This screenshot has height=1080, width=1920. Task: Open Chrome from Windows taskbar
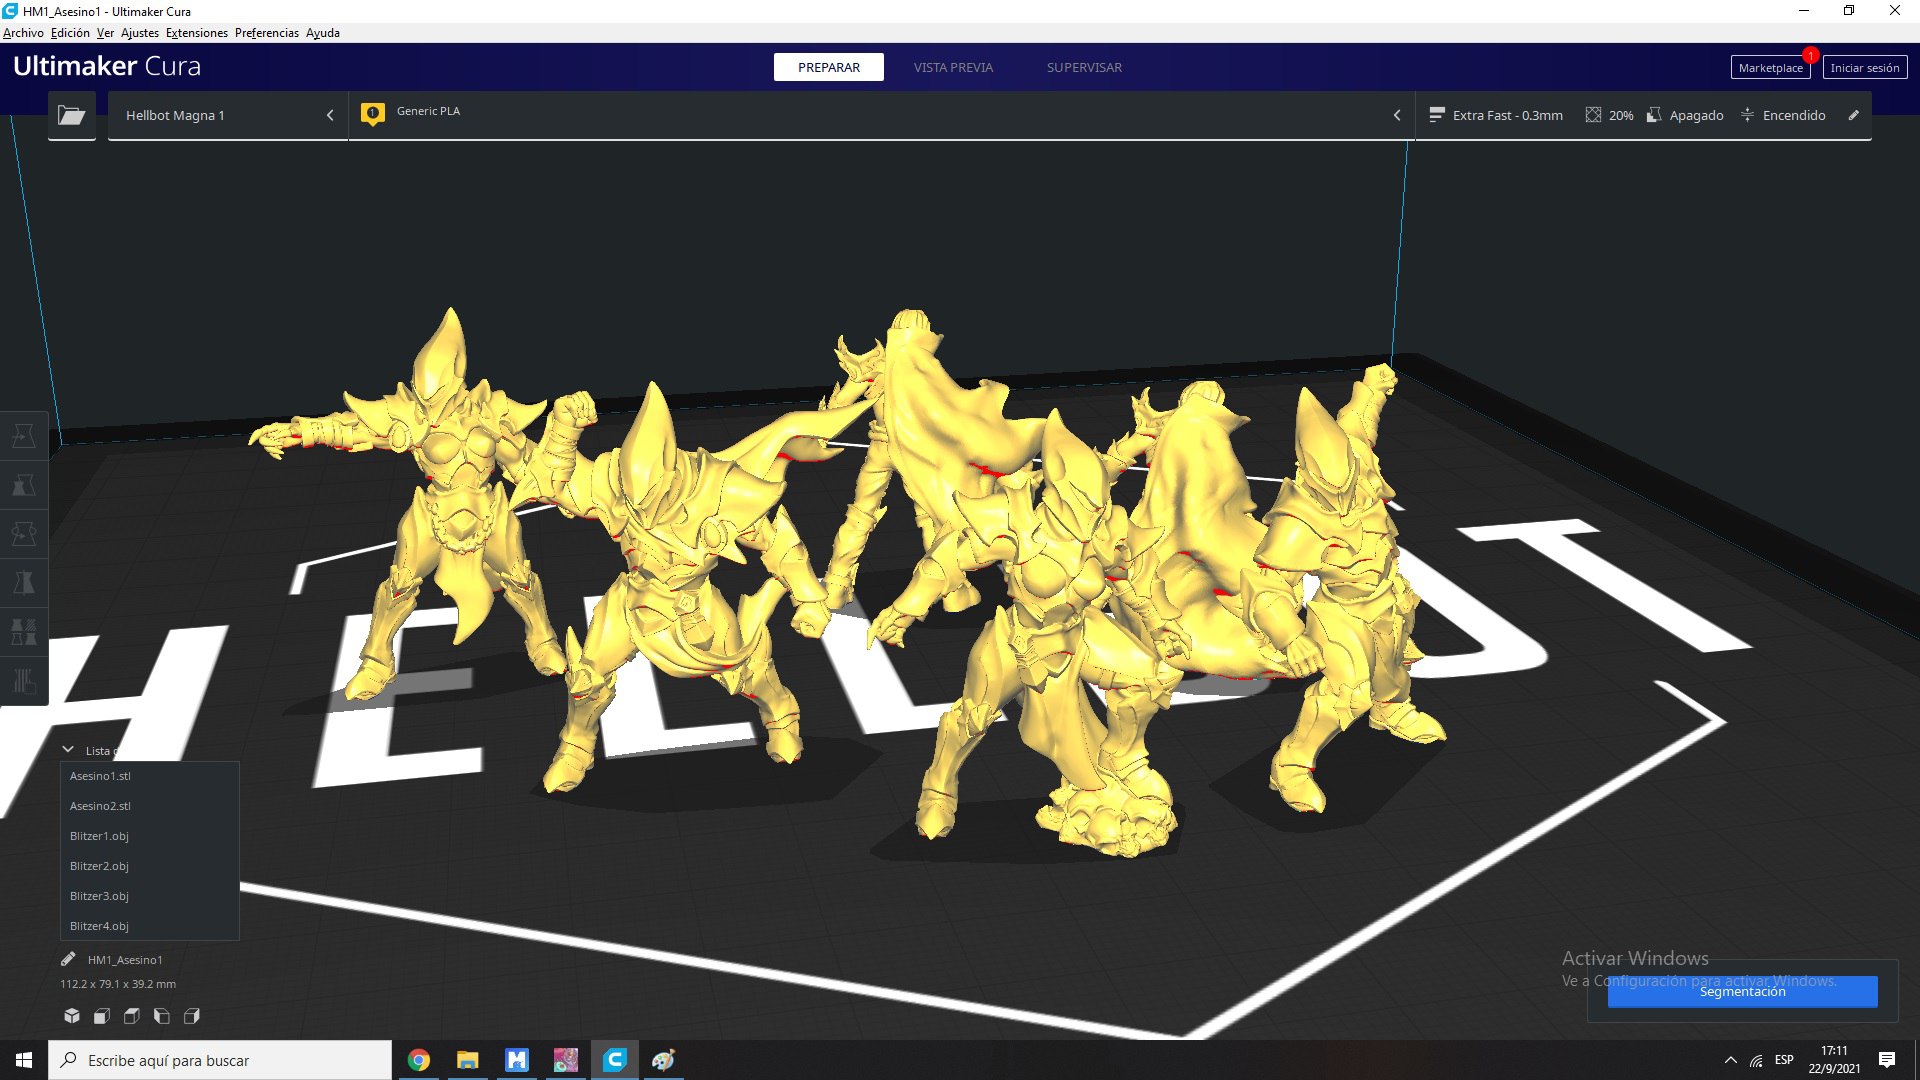tap(419, 1060)
